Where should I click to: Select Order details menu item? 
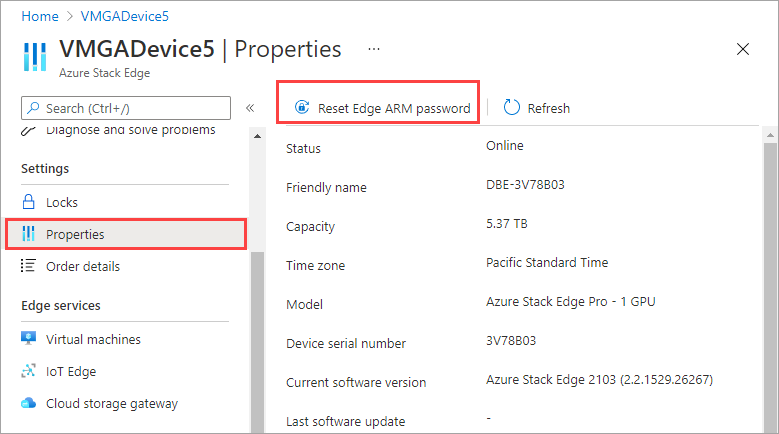[x=83, y=266]
